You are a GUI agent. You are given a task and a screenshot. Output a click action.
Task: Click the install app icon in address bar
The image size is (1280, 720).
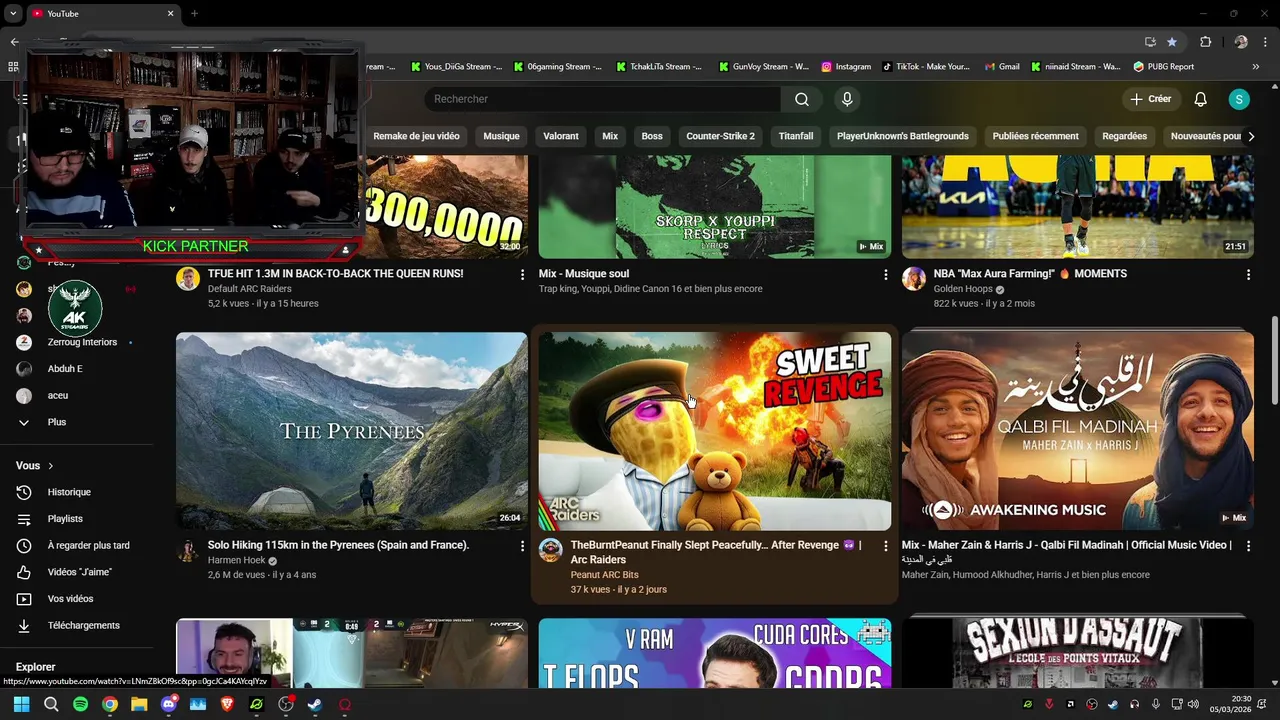pos(1150,42)
